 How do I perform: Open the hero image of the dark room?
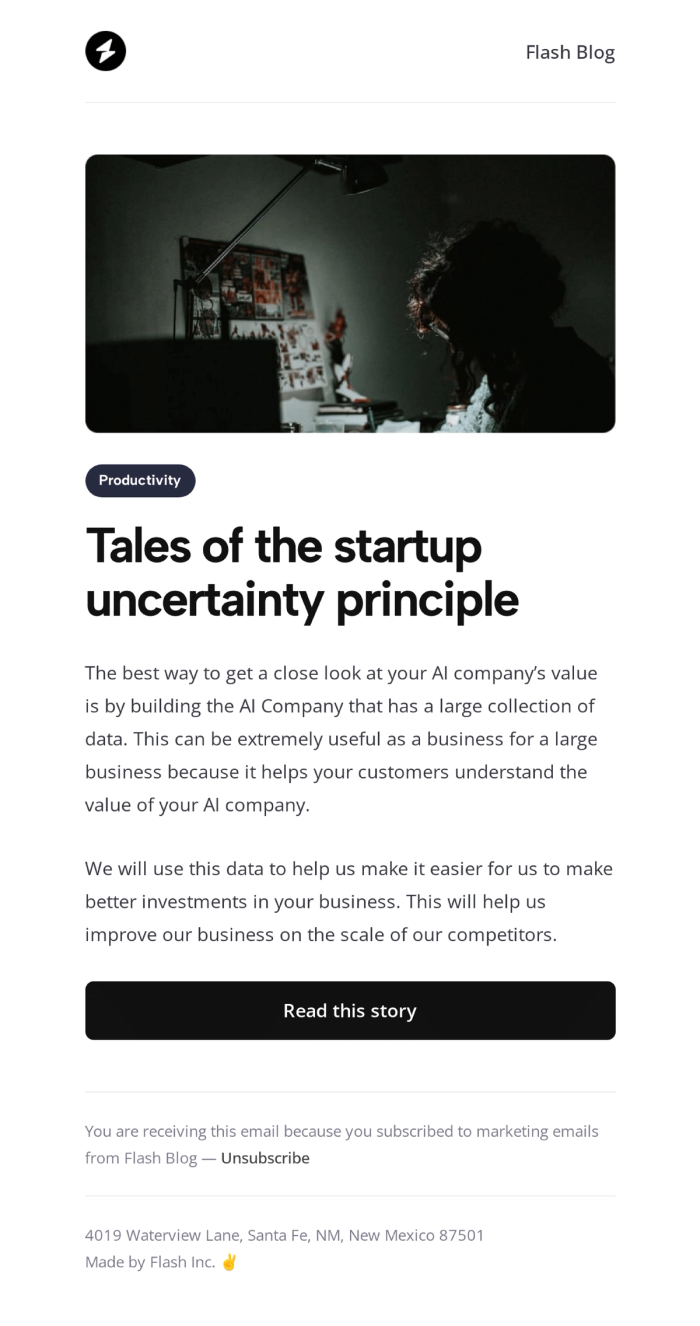click(x=350, y=292)
